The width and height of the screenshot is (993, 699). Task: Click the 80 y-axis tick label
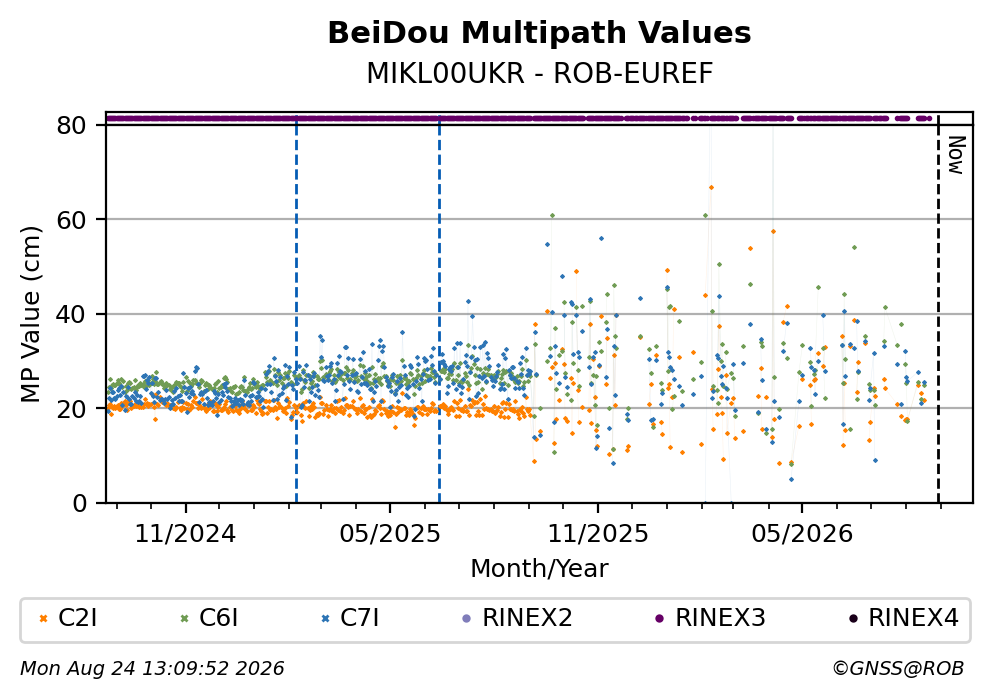(x=71, y=125)
